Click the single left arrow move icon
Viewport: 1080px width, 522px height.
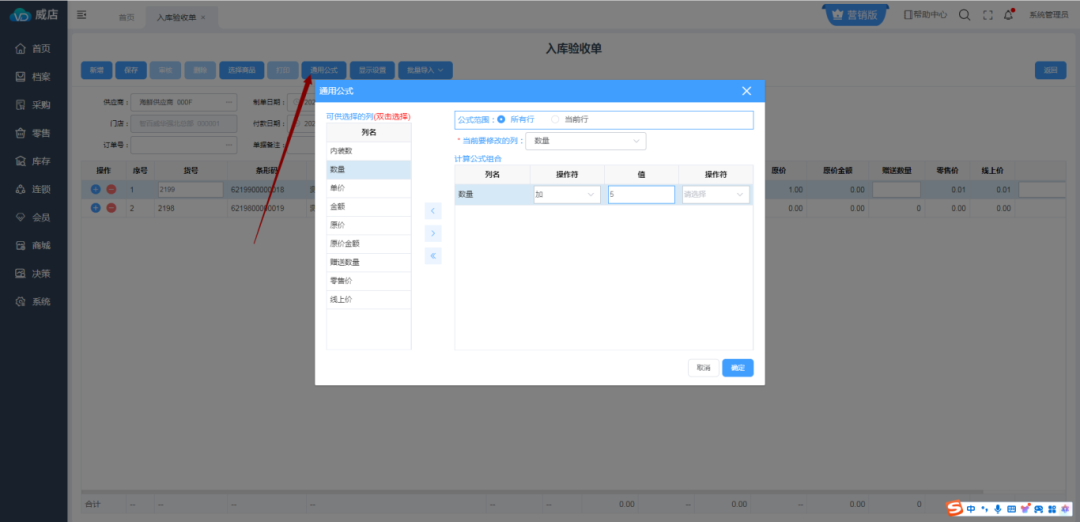432,211
